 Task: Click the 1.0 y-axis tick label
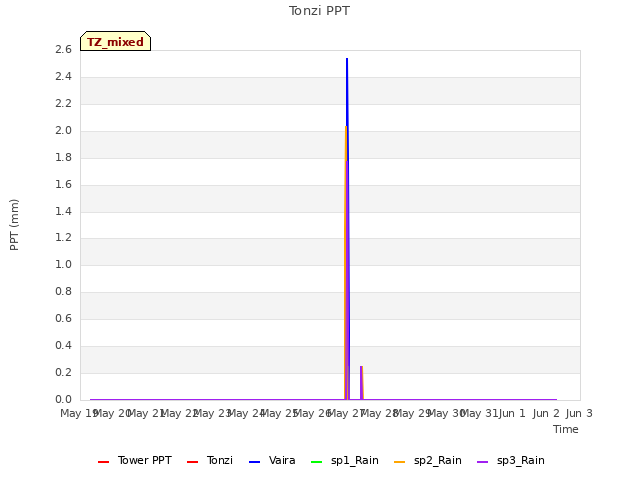coord(63,264)
